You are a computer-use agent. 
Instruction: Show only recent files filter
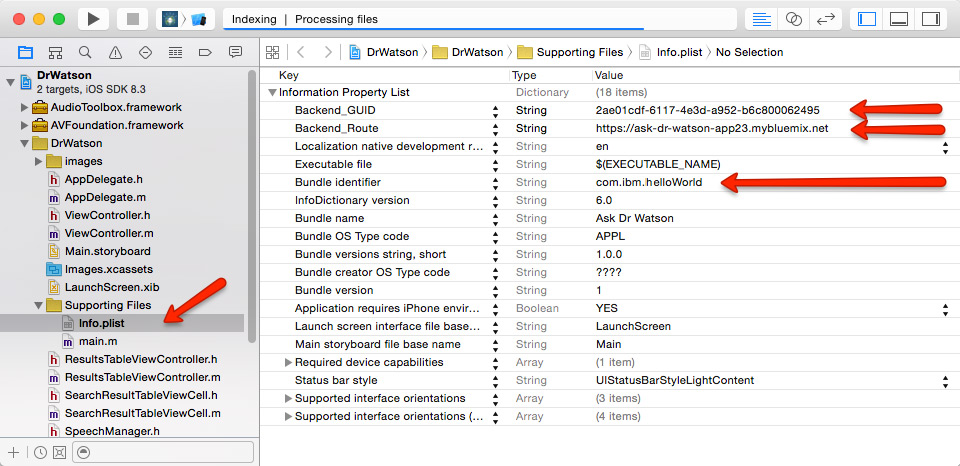[40, 453]
